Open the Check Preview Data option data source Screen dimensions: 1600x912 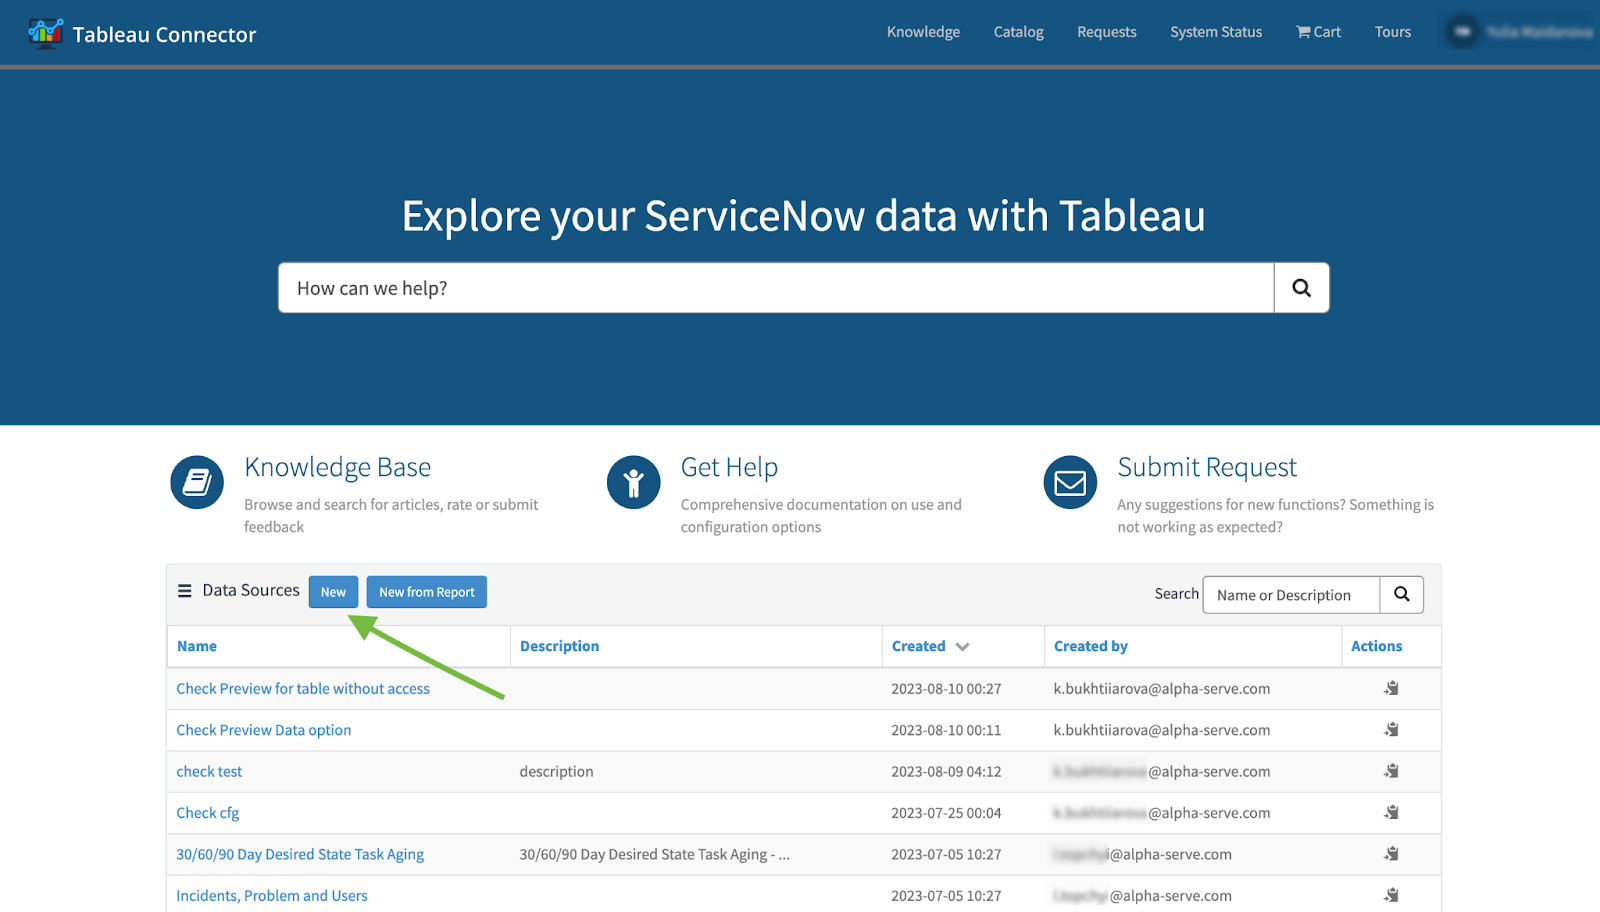(263, 729)
